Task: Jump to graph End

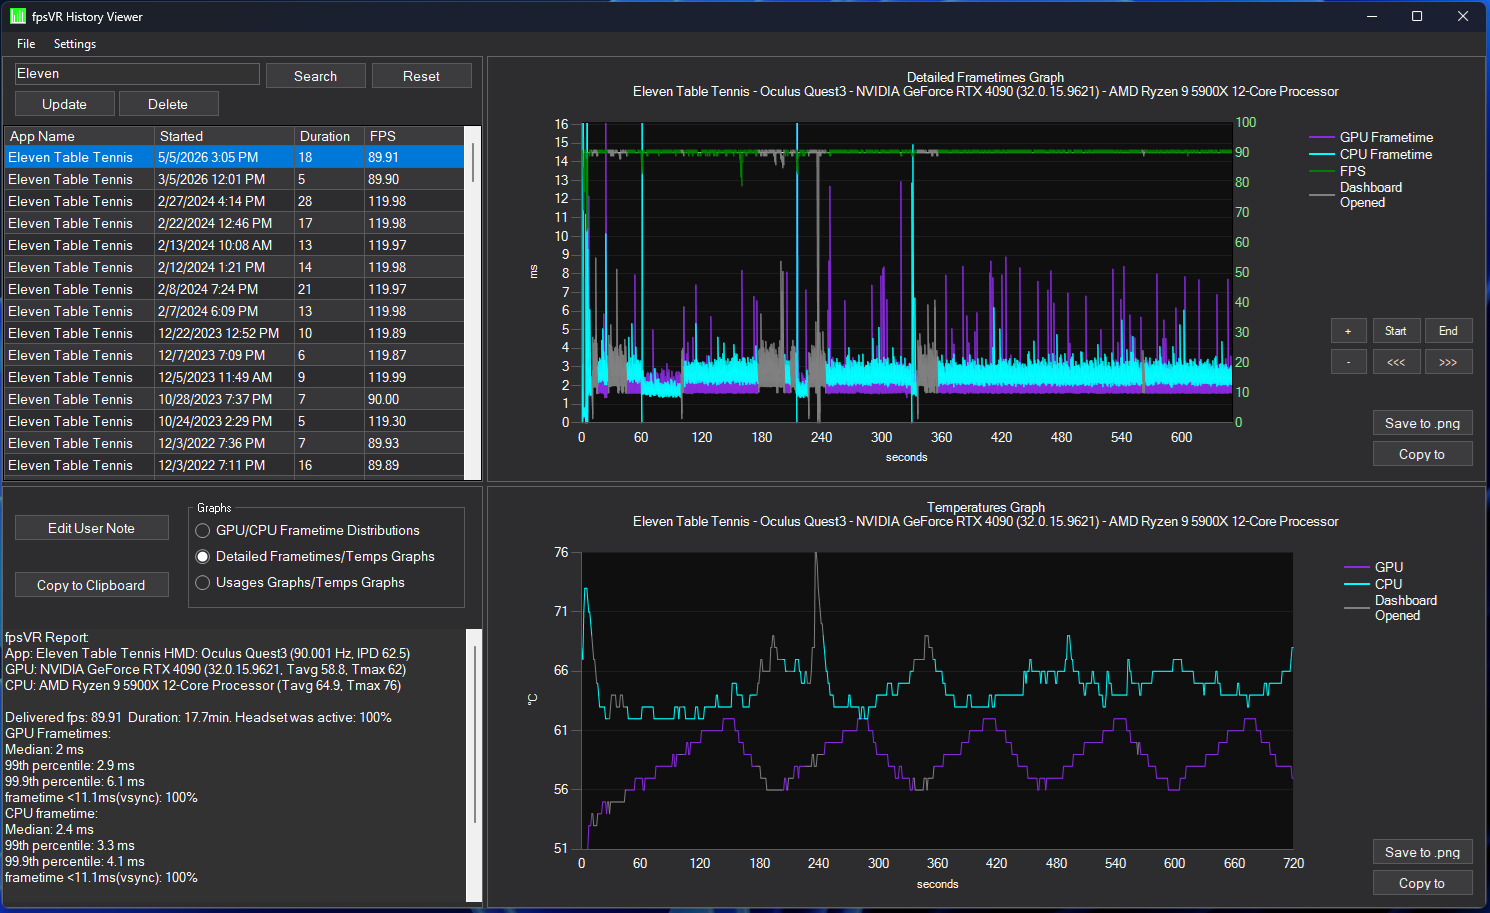Action: (1448, 331)
